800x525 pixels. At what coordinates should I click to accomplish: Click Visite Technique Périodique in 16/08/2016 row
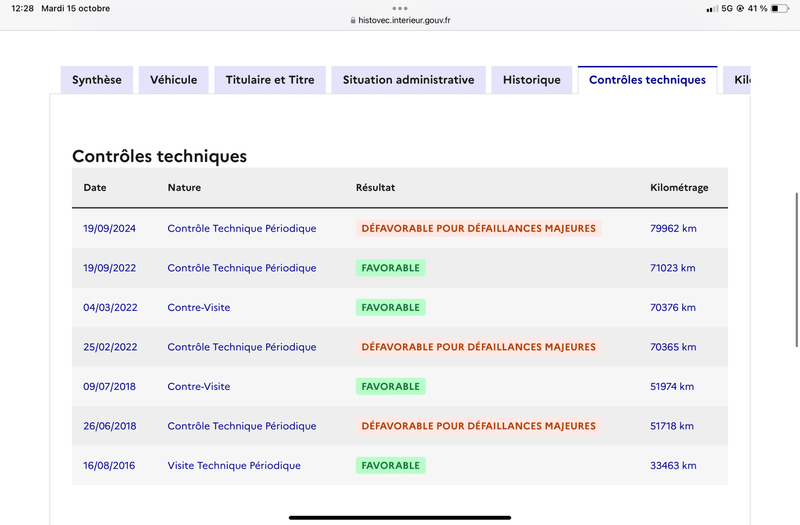pos(234,465)
